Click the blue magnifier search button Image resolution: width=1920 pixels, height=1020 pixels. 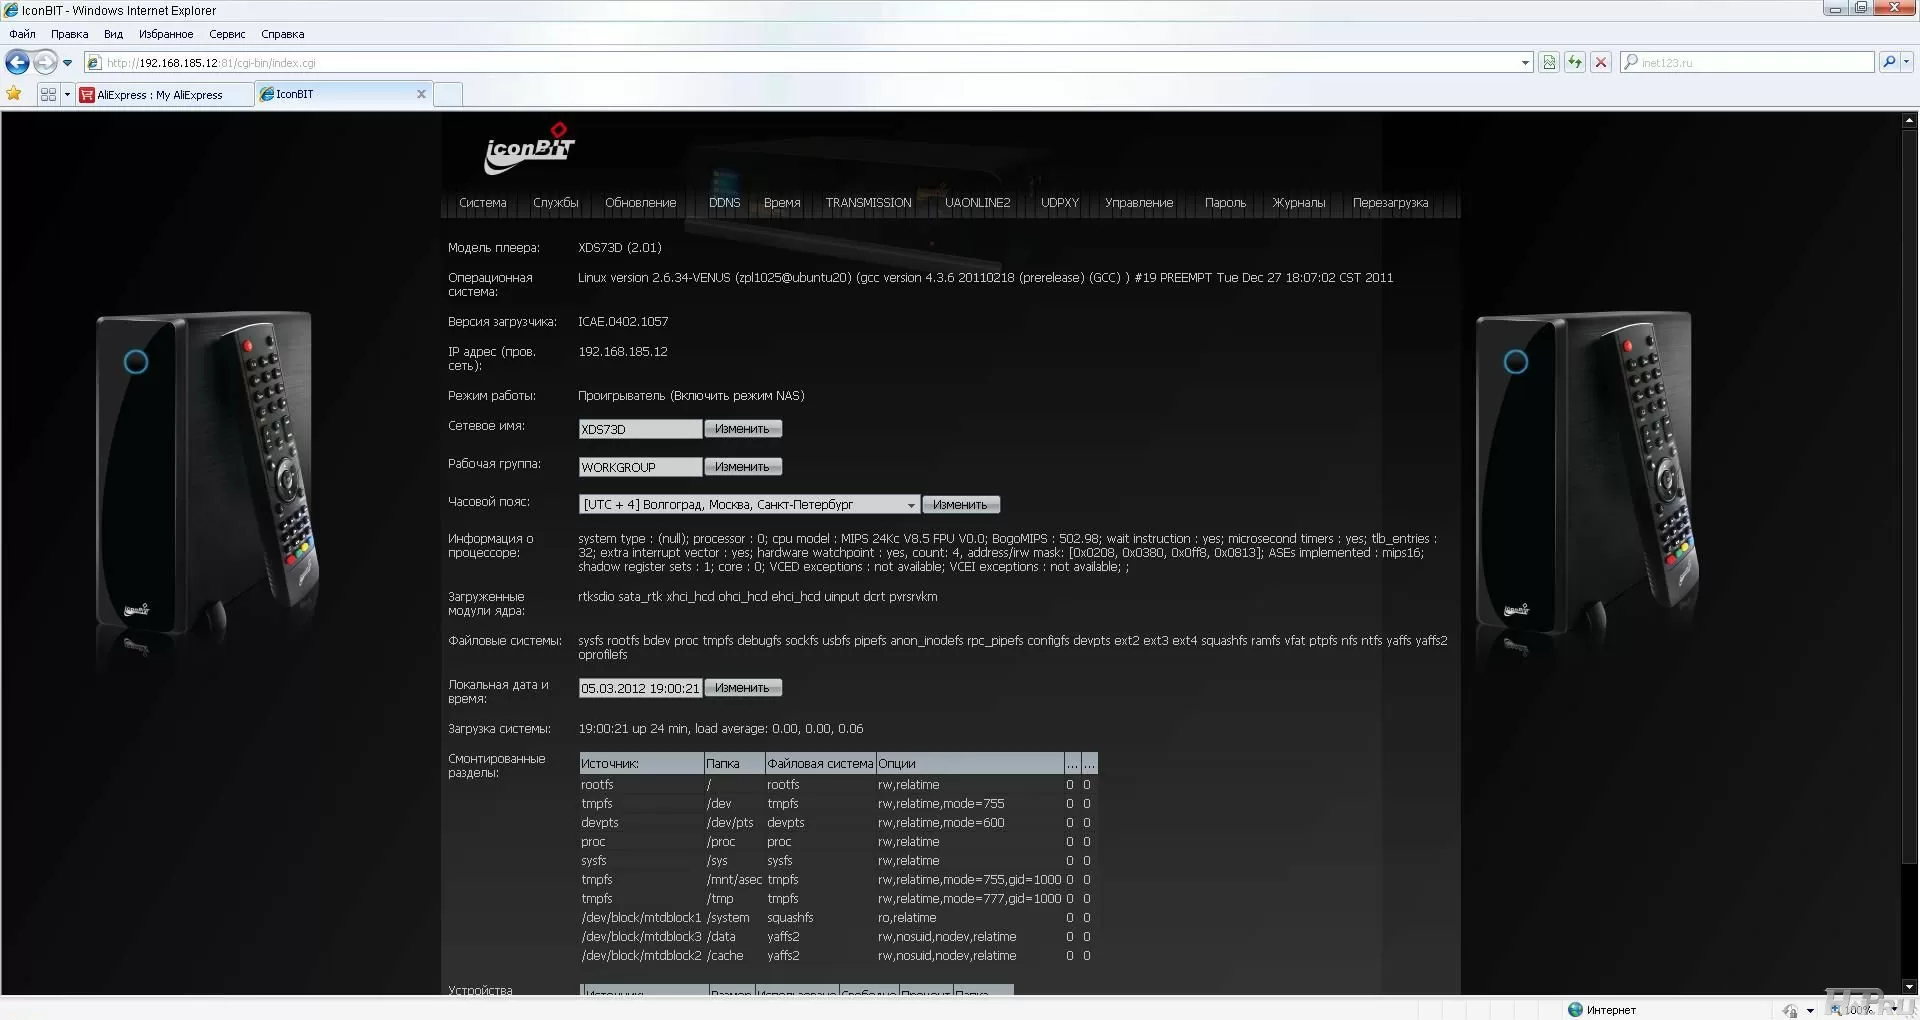pos(1888,62)
